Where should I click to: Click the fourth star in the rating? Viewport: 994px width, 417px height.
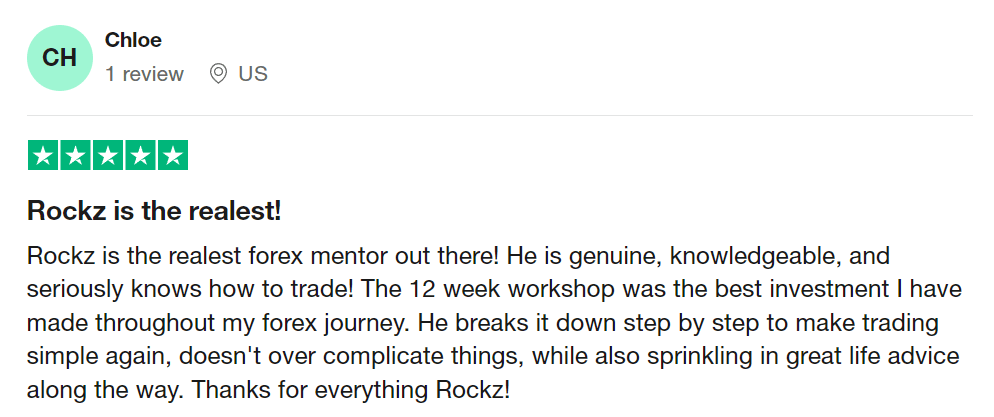[141, 156]
